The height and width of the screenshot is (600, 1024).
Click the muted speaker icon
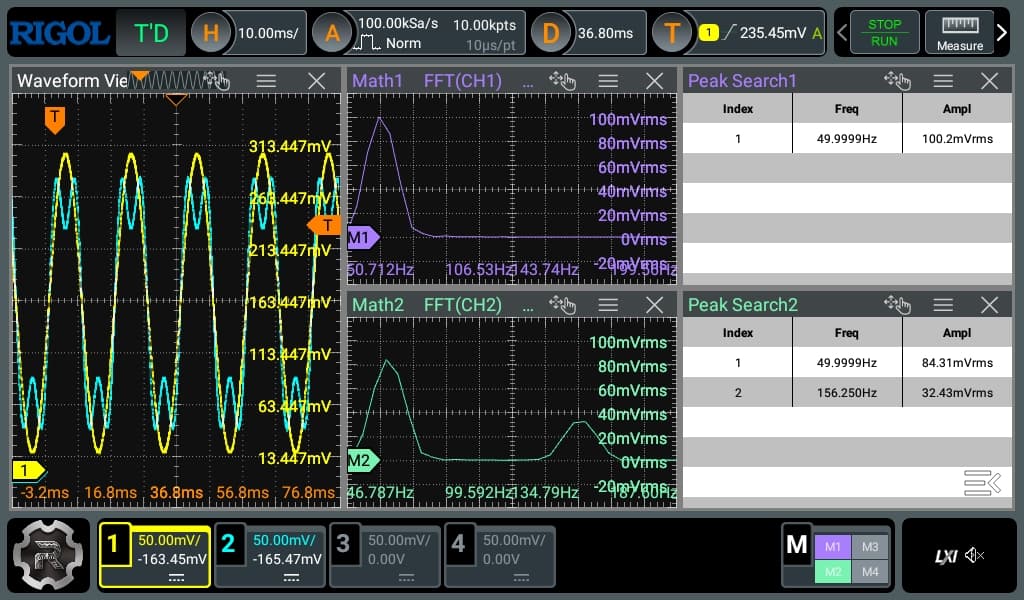click(975, 554)
